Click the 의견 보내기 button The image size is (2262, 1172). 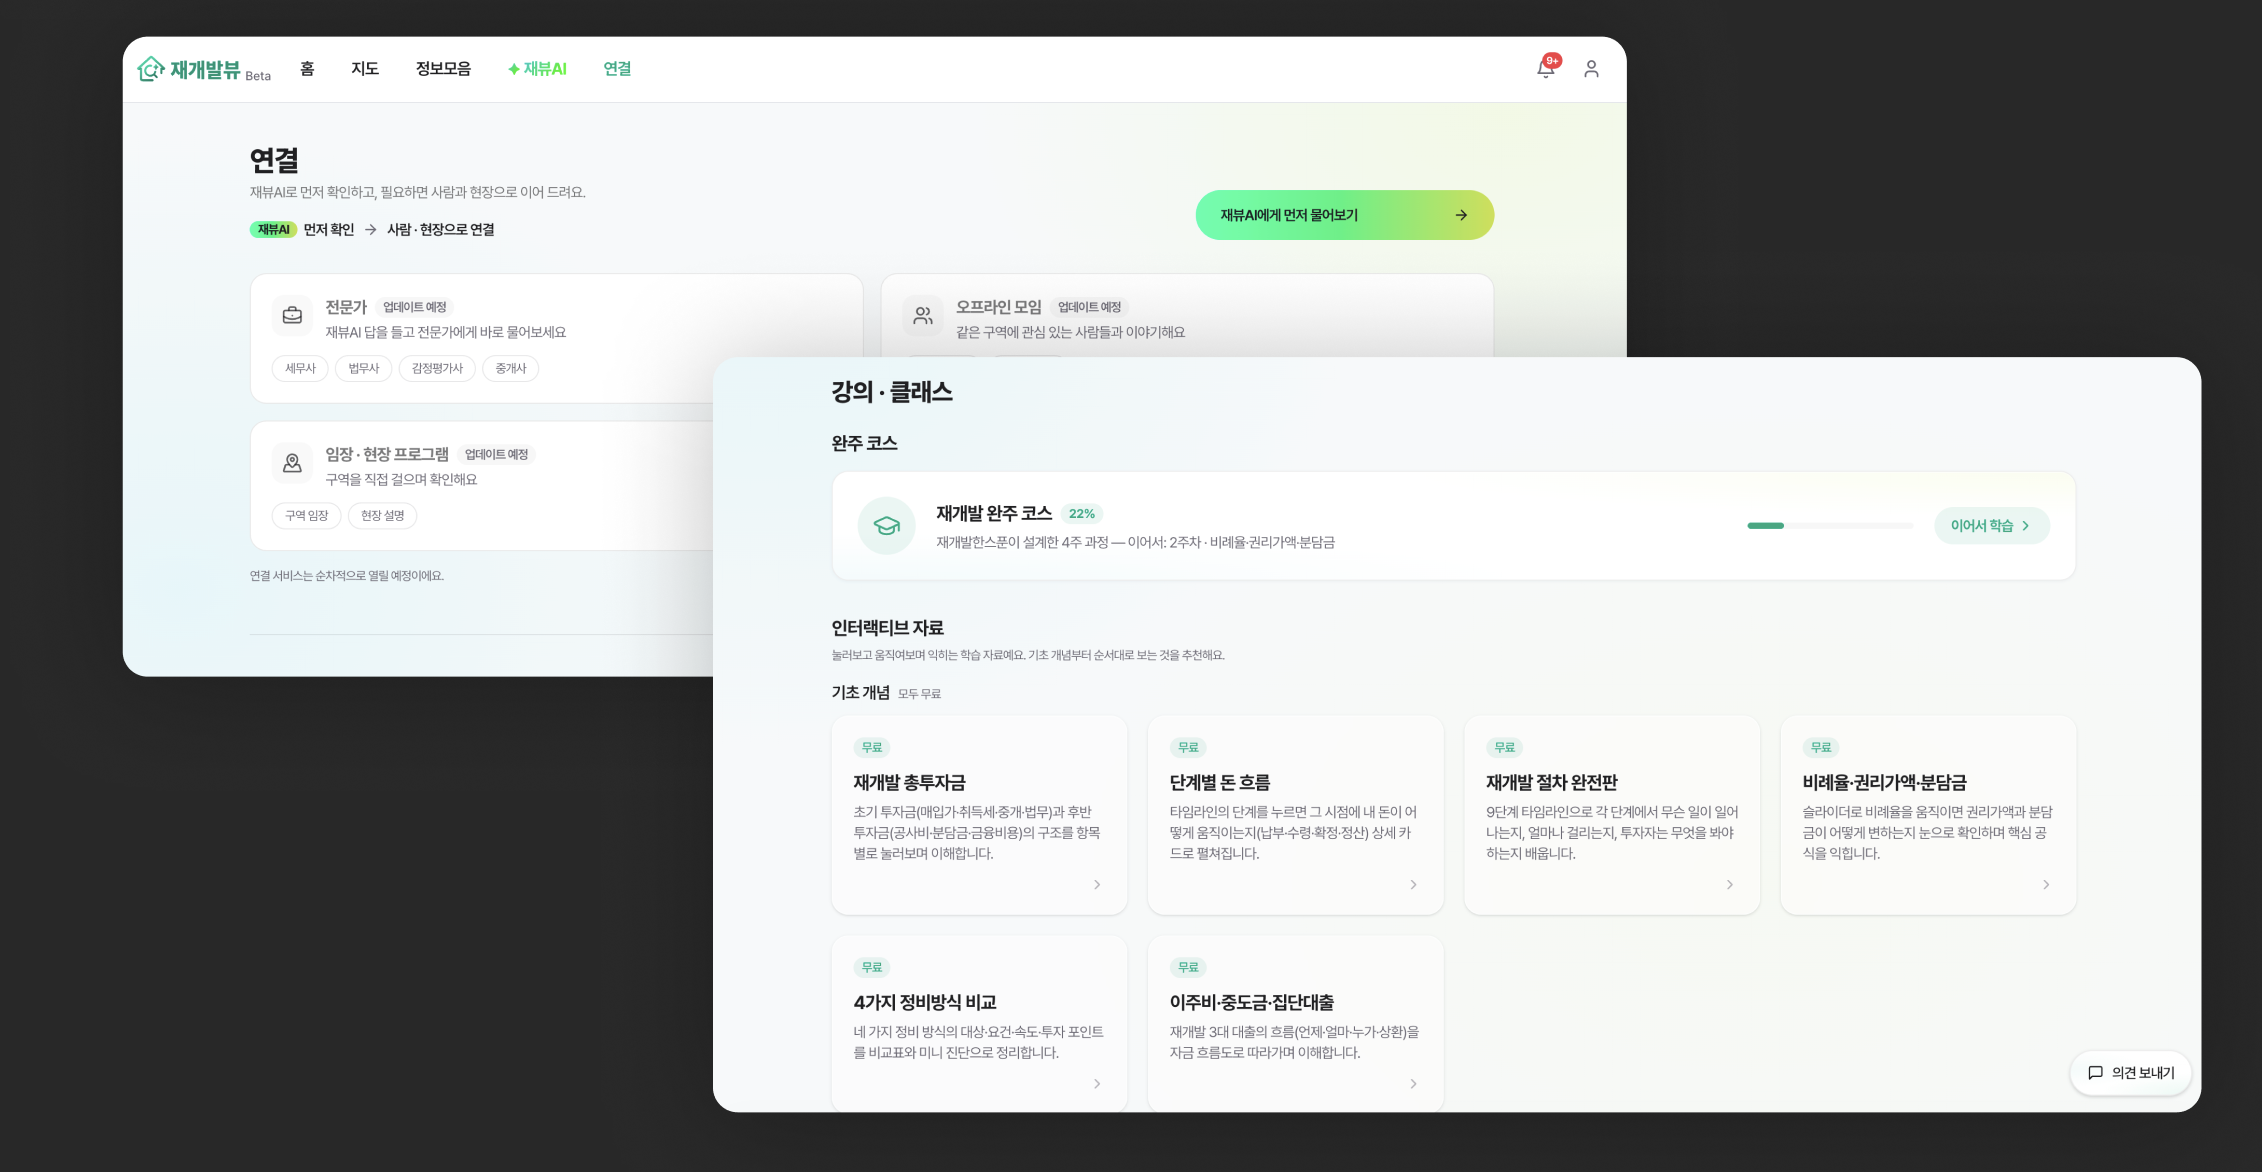[x=2131, y=1073]
